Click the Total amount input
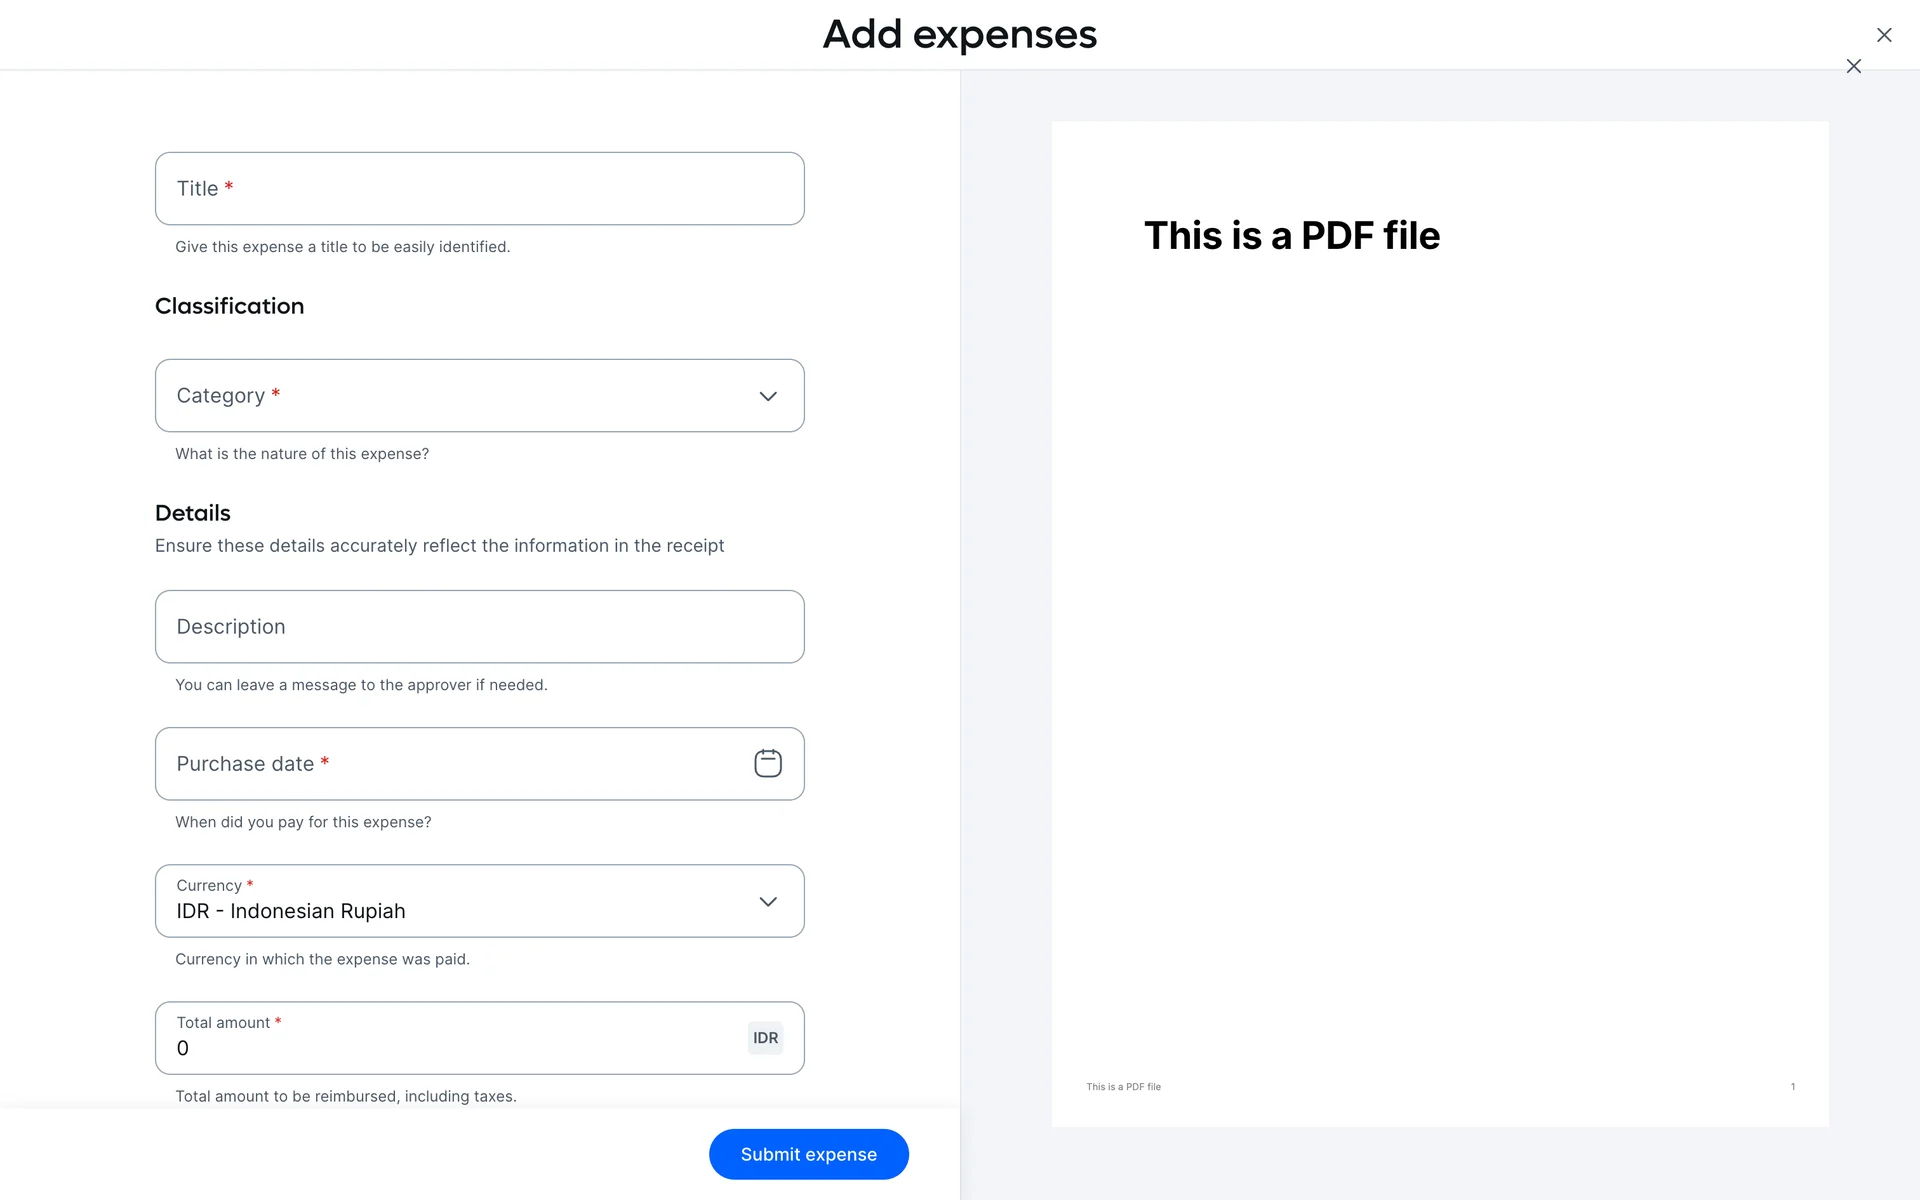This screenshot has width=1920, height=1200. tap(450, 1047)
